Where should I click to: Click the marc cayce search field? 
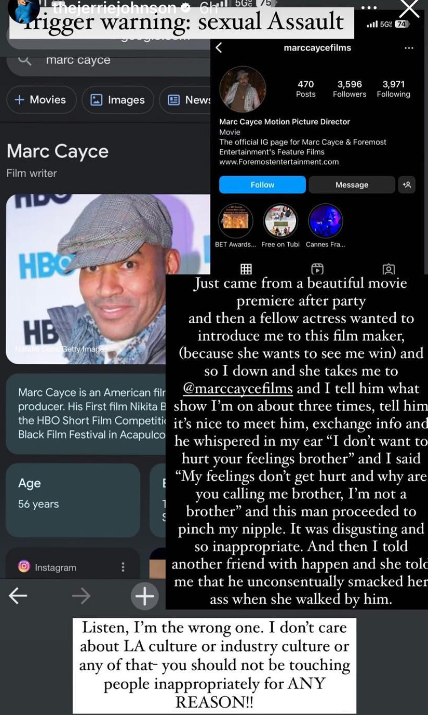pyautogui.click(x=109, y=60)
